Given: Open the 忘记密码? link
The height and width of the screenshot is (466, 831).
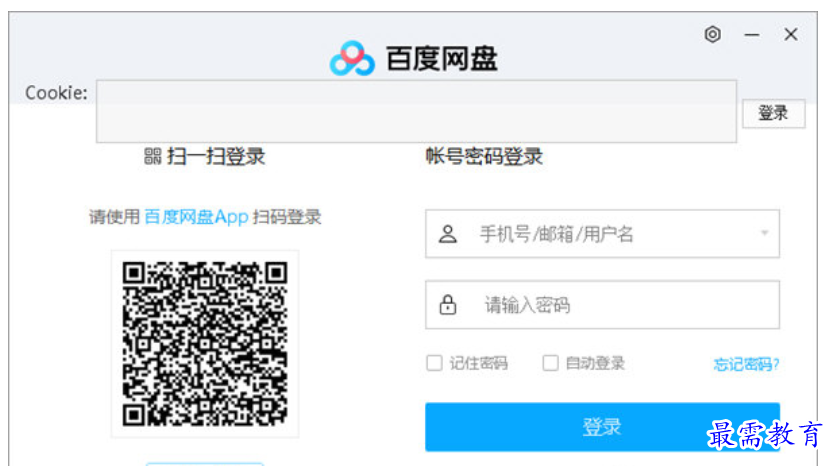Looking at the screenshot, I should [746, 364].
